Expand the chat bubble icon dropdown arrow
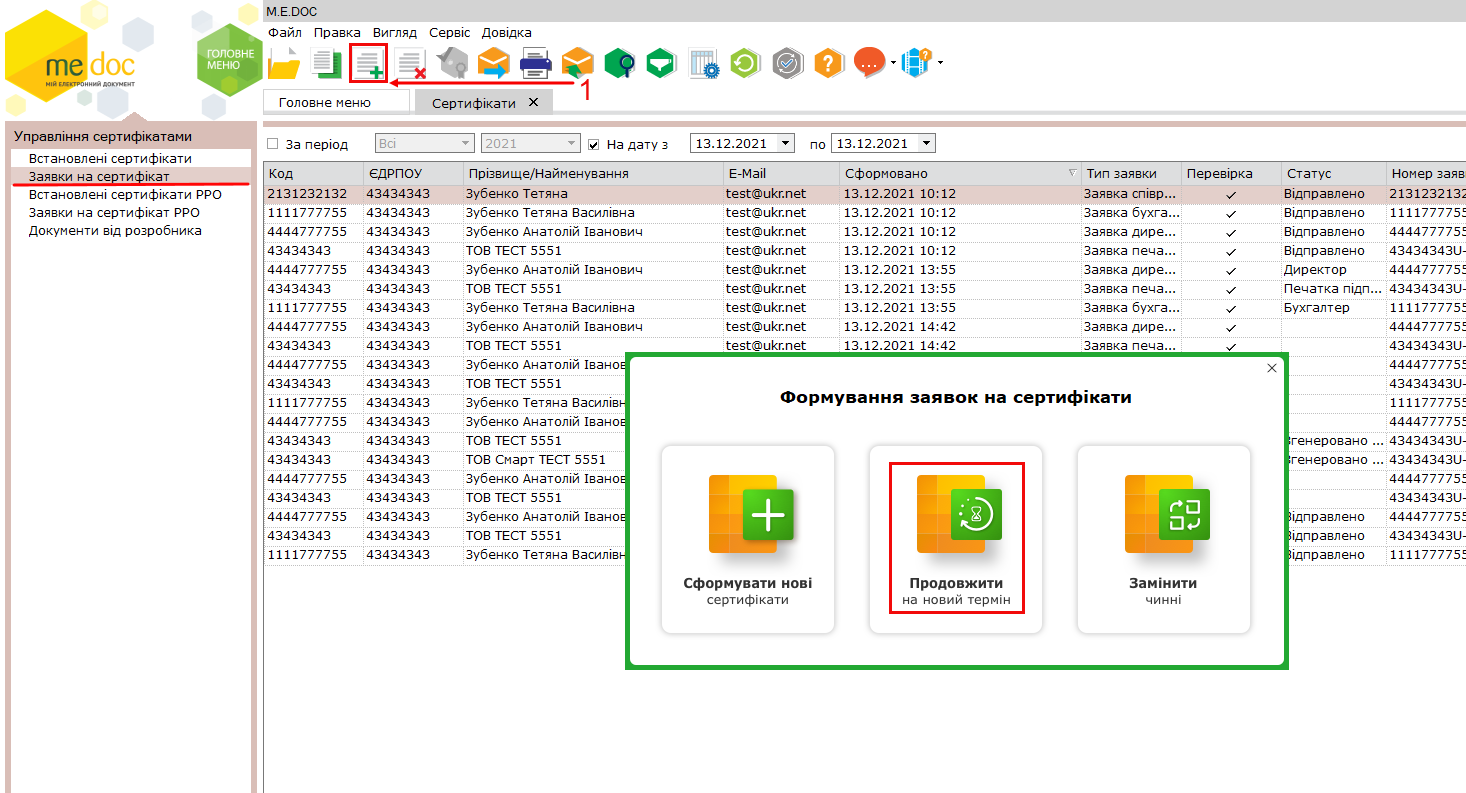The image size is (1466, 793). (892, 64)
